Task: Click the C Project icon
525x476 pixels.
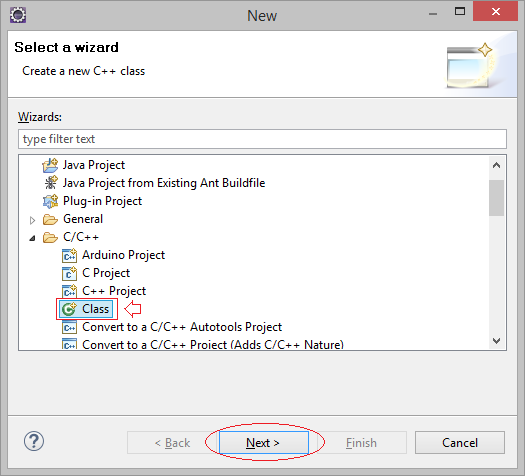Action: click(69, 273)
